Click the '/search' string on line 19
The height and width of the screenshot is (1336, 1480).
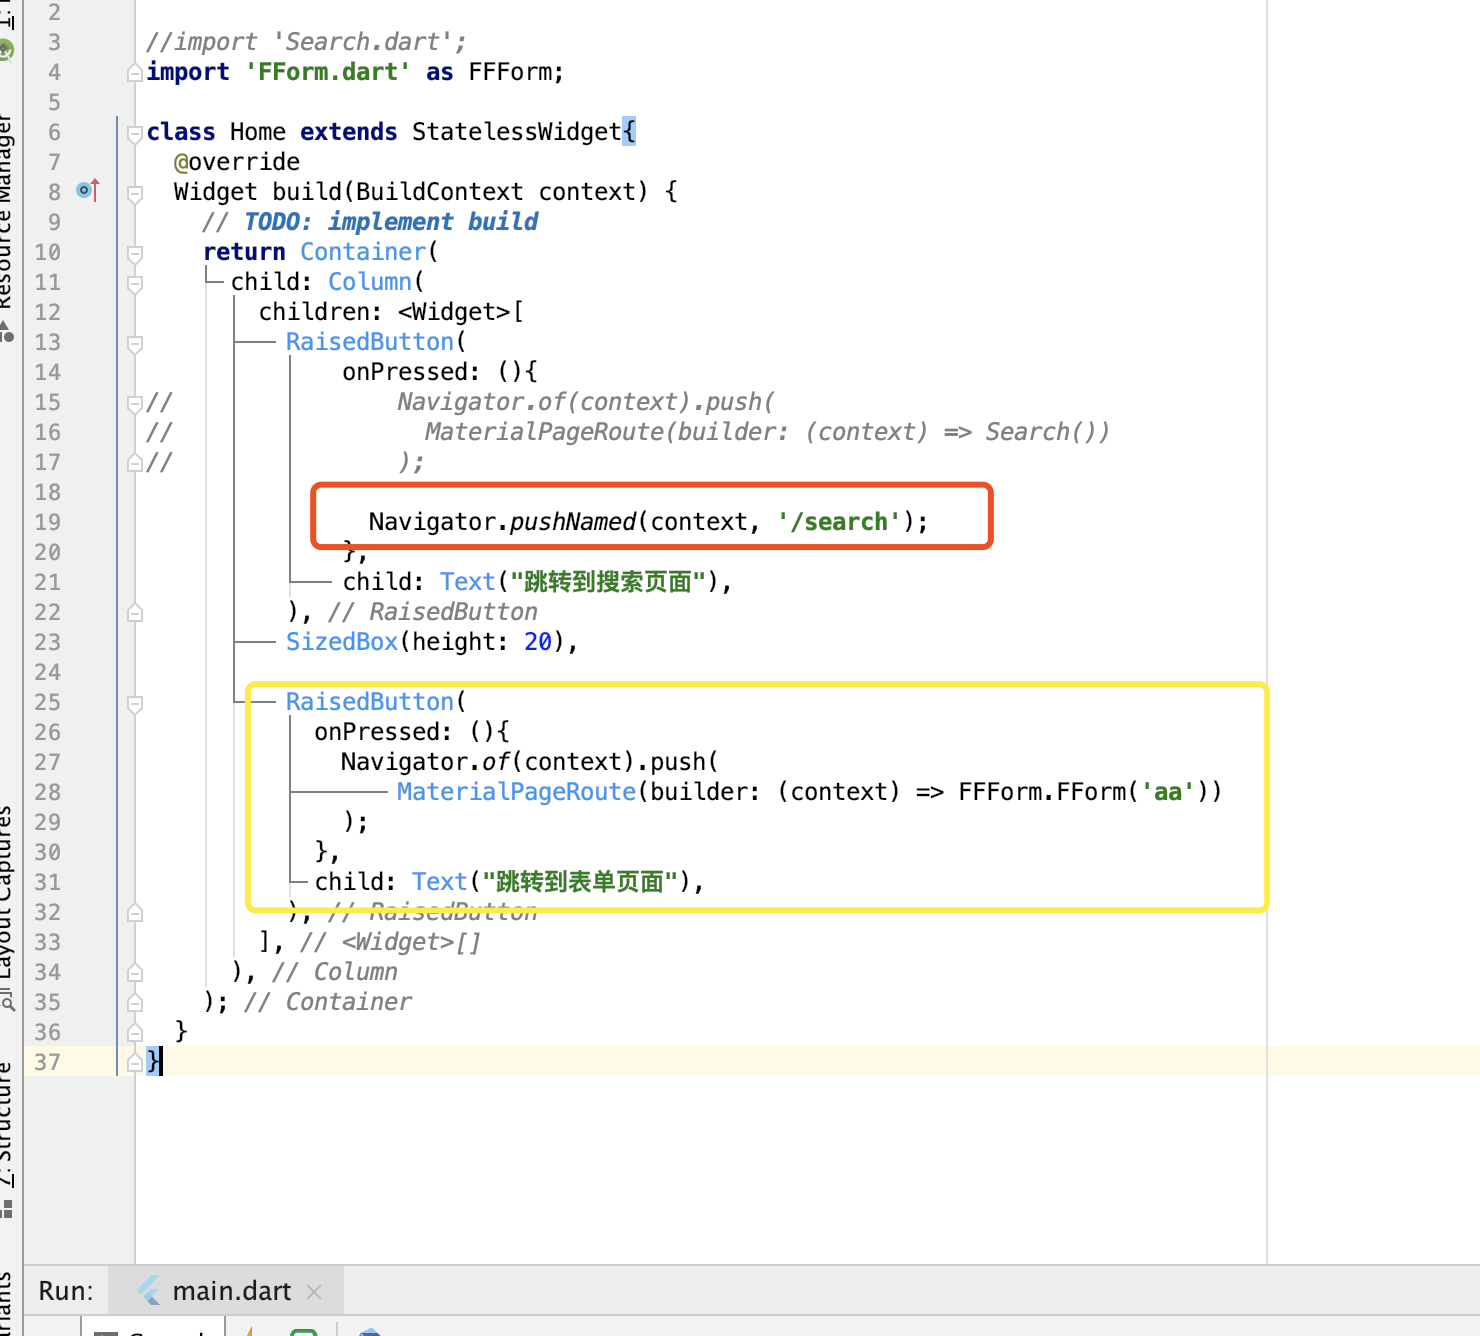838,522
